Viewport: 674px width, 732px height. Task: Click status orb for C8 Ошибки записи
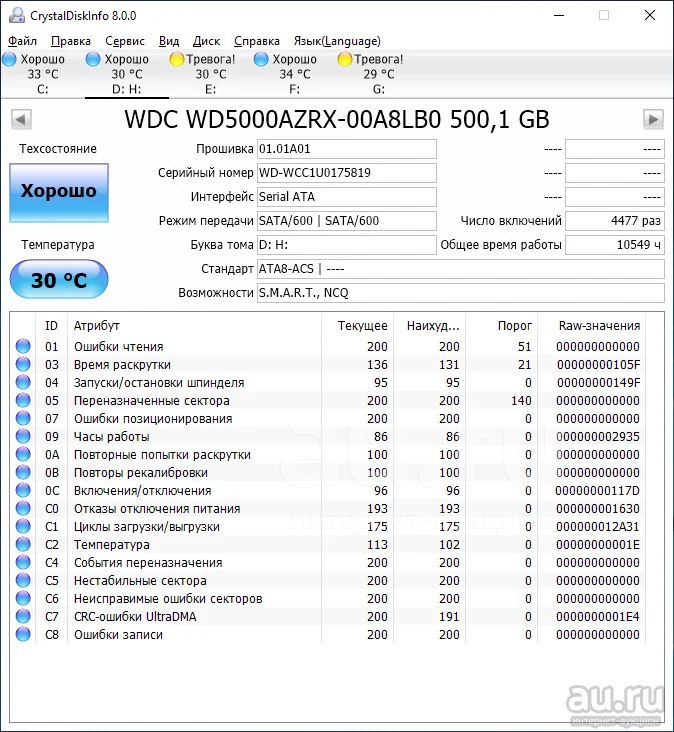click(23, 634)
